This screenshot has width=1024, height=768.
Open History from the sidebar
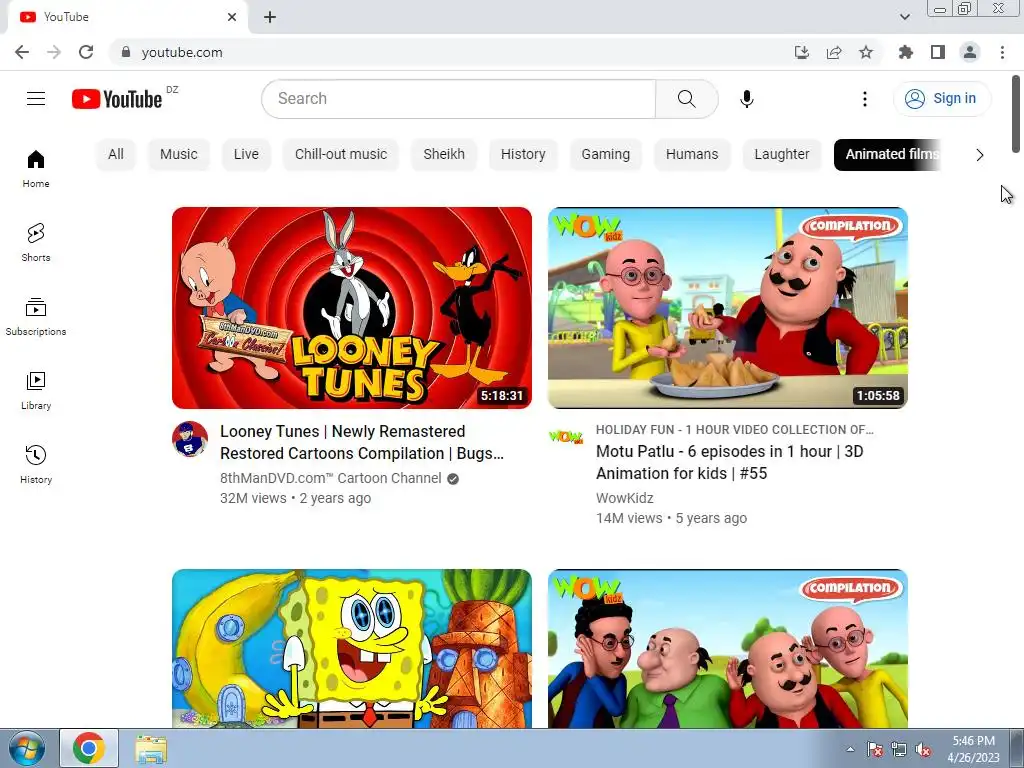point(36,464)
